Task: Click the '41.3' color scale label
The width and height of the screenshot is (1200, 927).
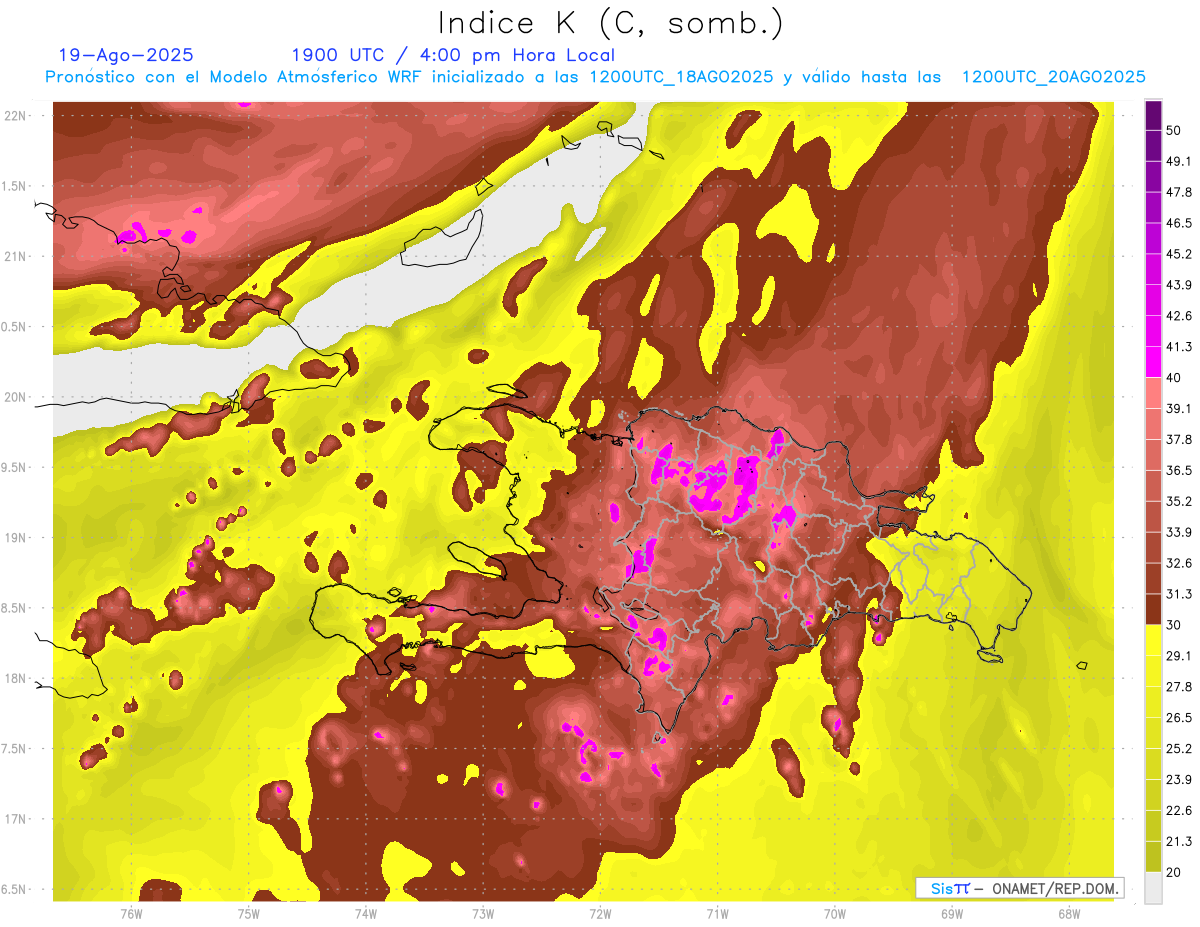Action: tap(1179, 347)
